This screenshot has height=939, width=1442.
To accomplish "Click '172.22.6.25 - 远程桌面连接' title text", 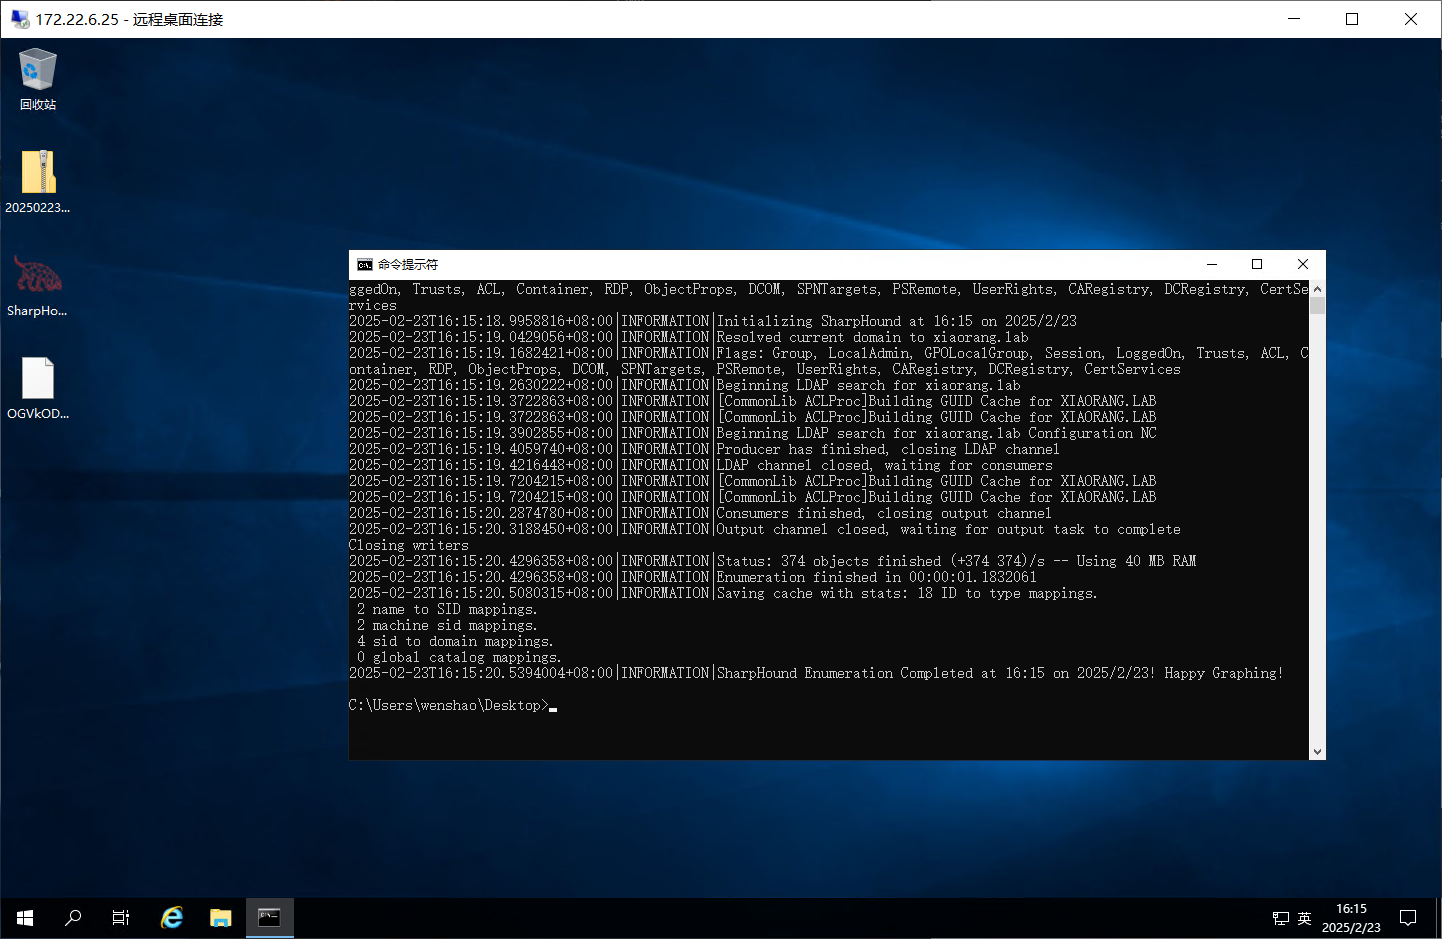I will point(129,19).
